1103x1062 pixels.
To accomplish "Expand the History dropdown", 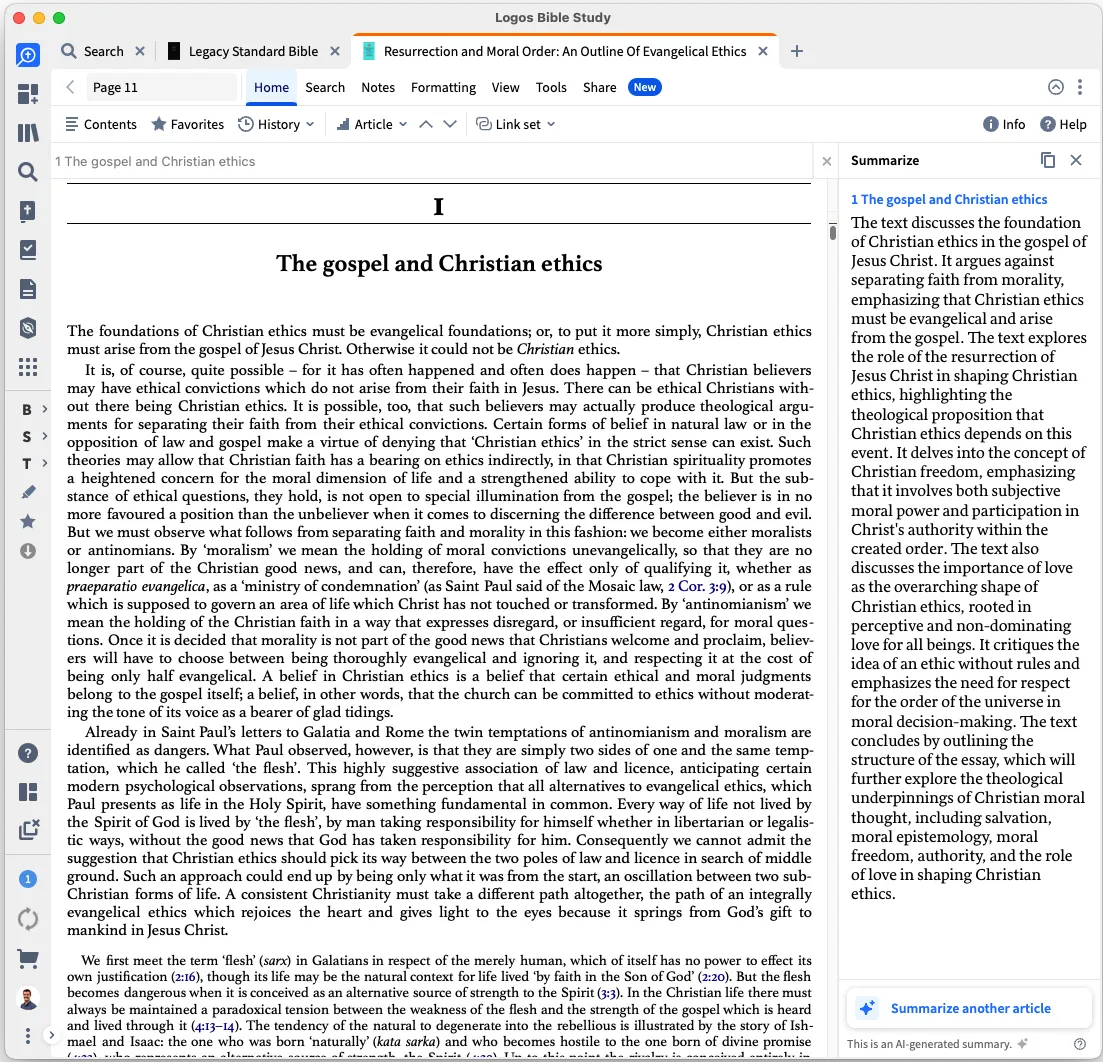I will [x=276, y=124].
